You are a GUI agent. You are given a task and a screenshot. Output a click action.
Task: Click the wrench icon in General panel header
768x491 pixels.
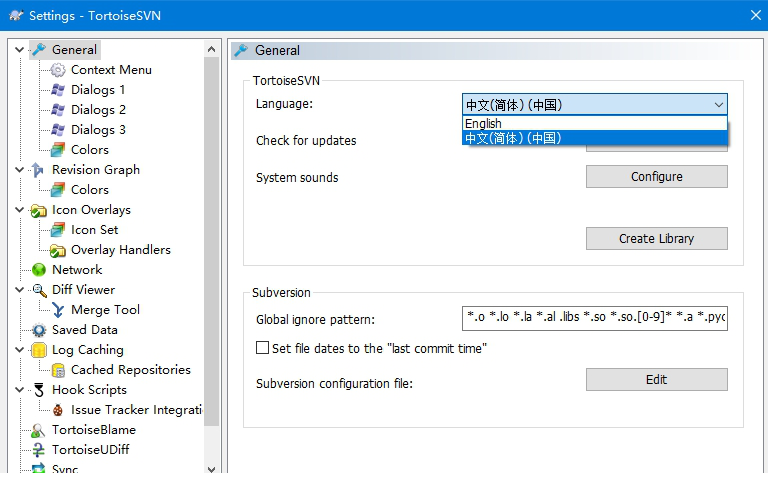click(x=241, y=50)
